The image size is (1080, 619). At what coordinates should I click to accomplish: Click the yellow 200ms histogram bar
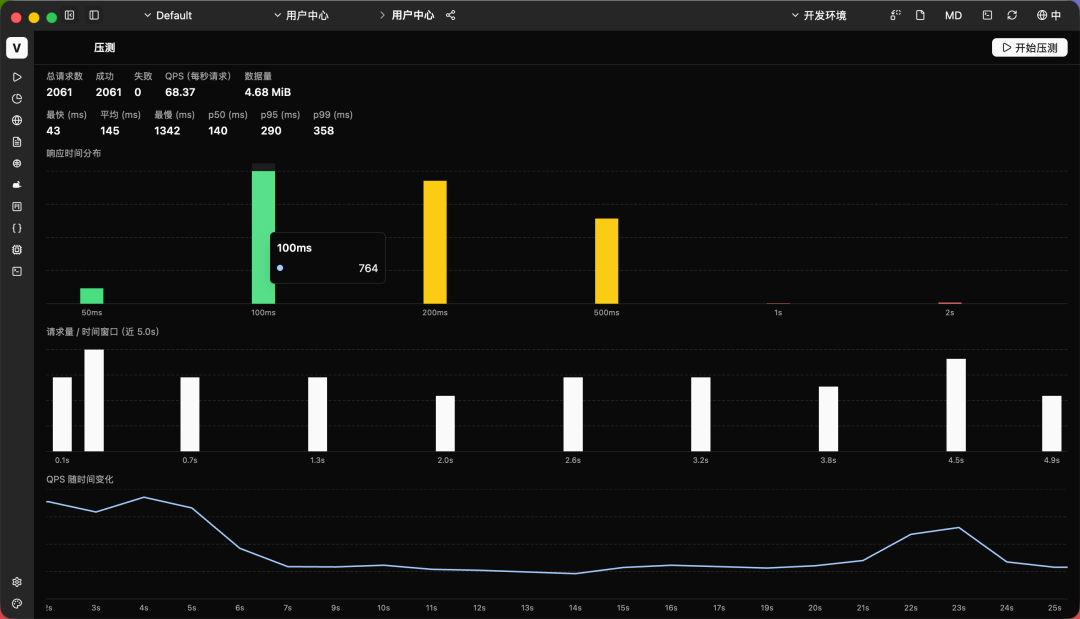tap(435, 242)
